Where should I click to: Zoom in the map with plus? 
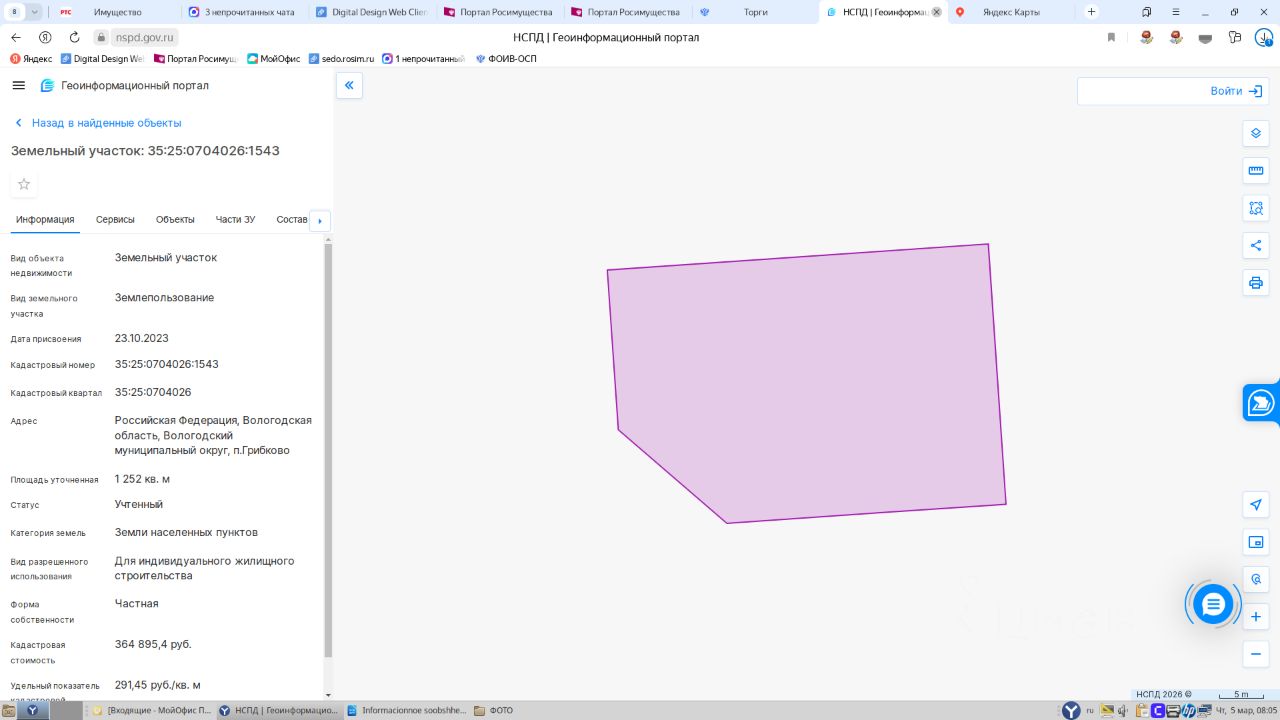(x=1256, y=617)
